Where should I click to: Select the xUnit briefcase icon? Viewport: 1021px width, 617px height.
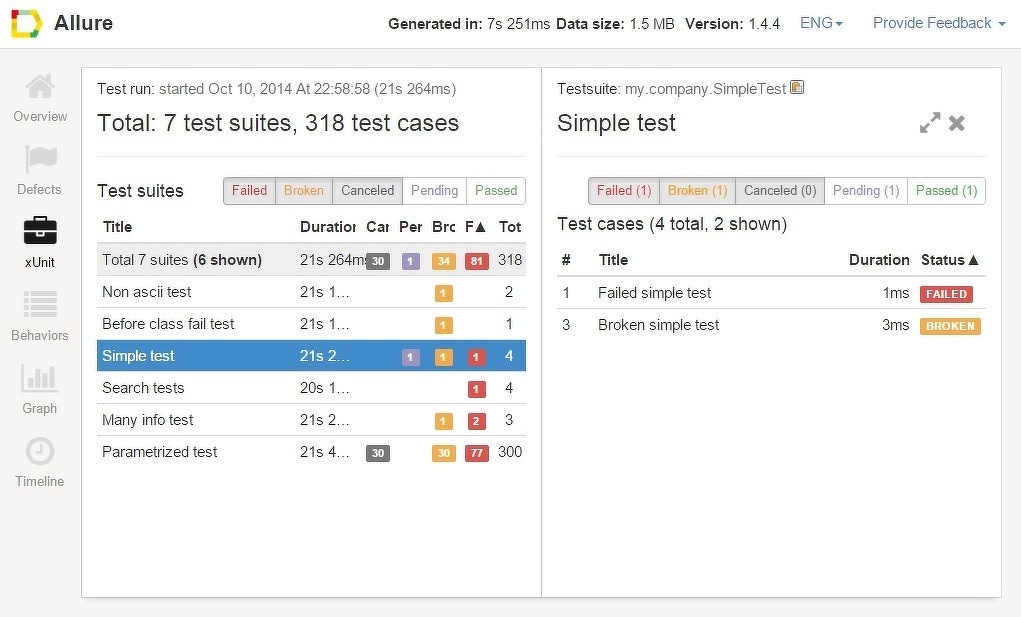(40, 233)
